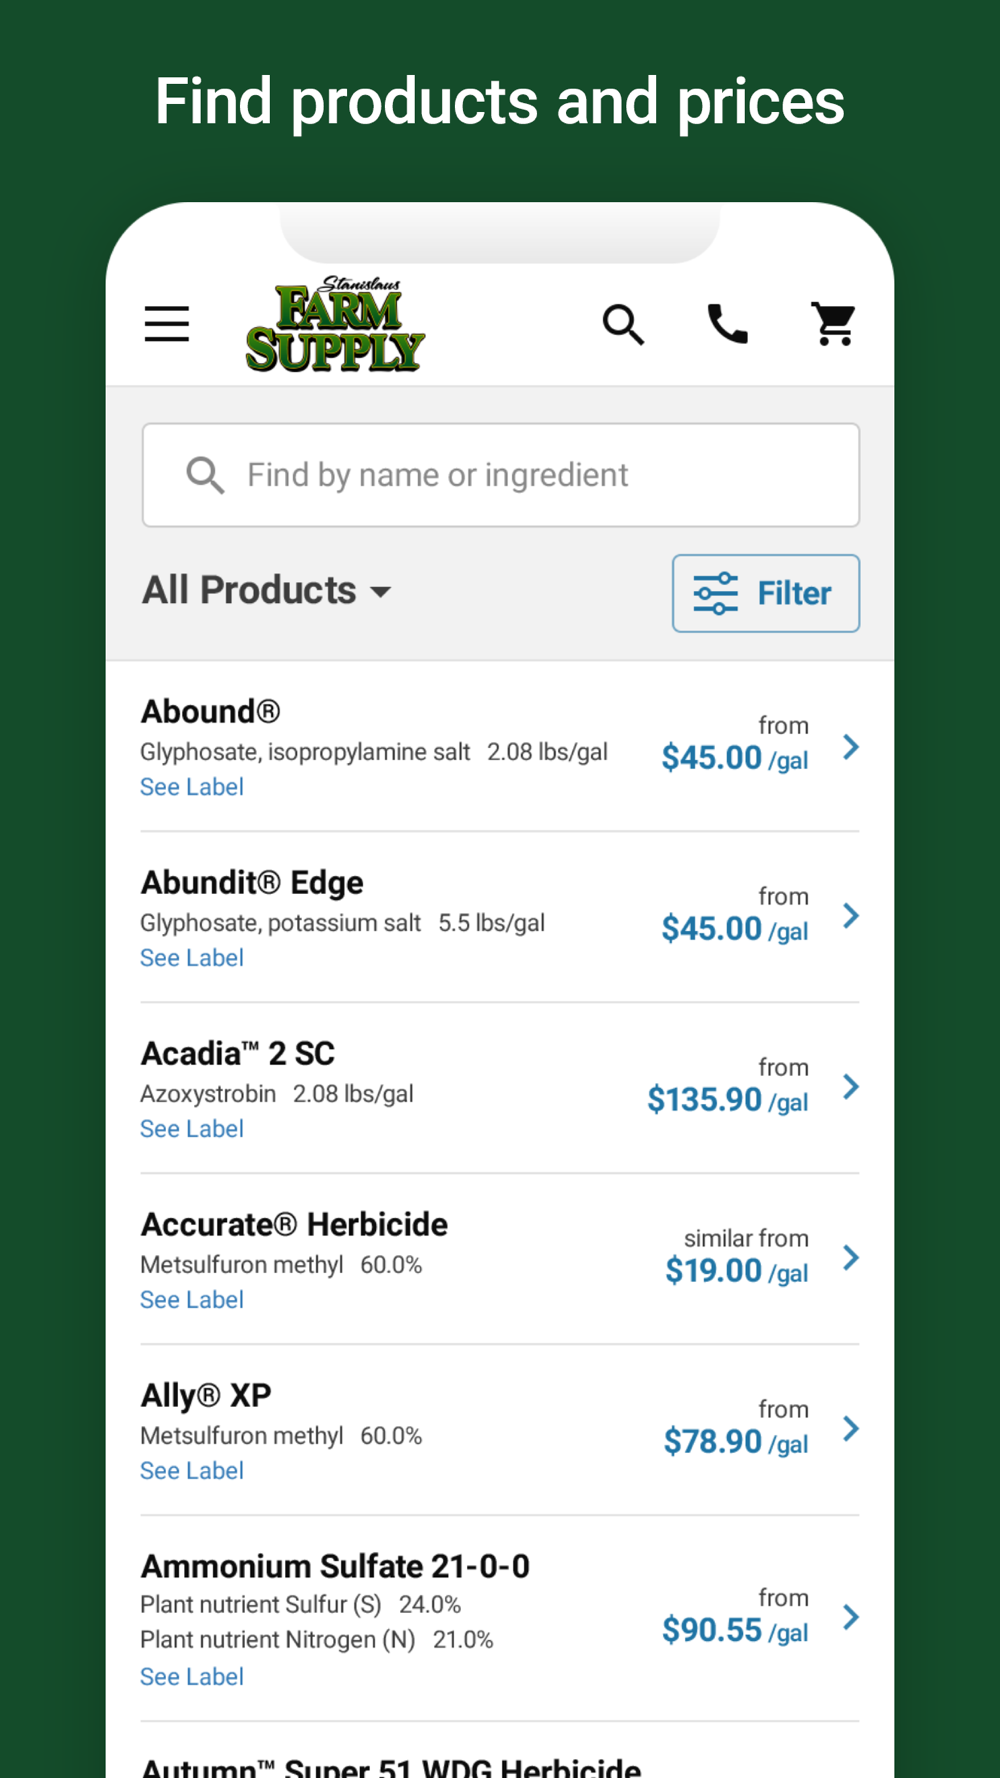Open Acadia 2 SC details chevron
Image resolution: width=1000 pixels, height=1778 pixels.
pyautogui.click(x=851, y=1087)
